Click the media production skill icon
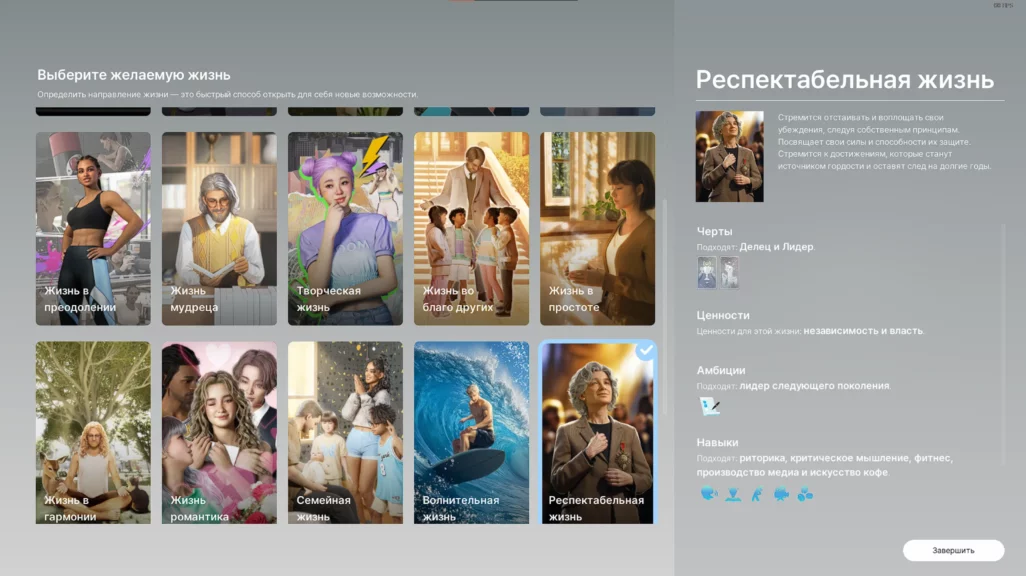 (x=781, y=493)
